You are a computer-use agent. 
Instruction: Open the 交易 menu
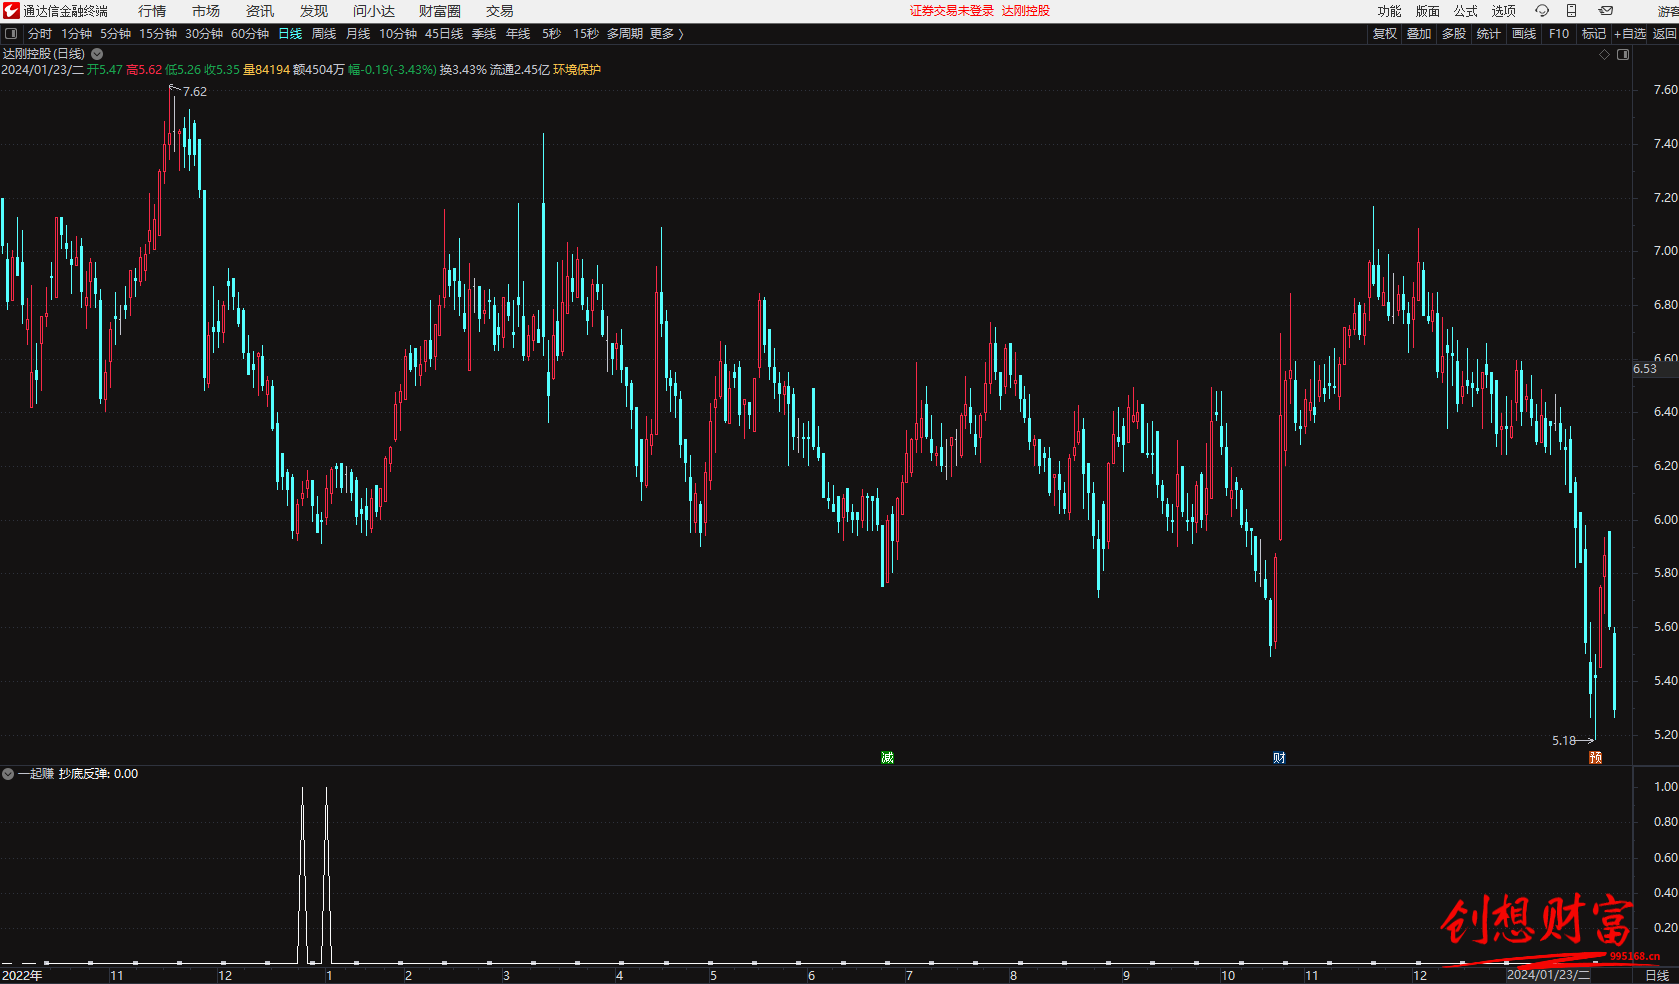tap(500, 11)
